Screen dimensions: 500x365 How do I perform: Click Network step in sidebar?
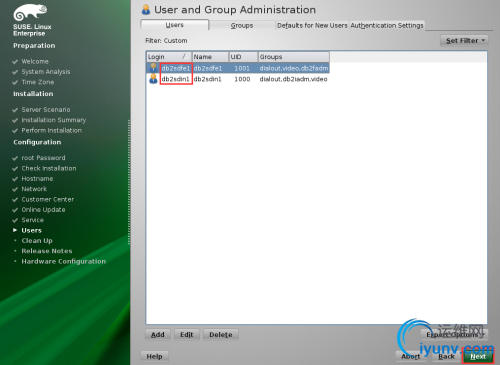[x=34, y=189]
